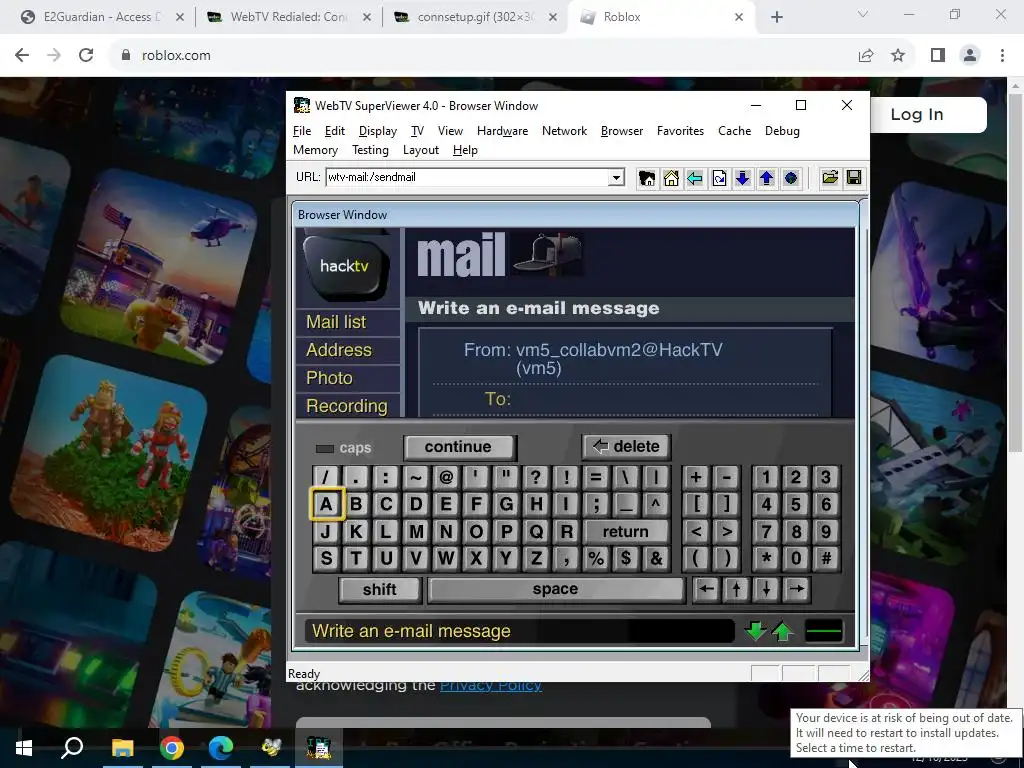Viewport: 1024px width, 768px height.
Task: Open the Debug menu
Action: point(782,131)
